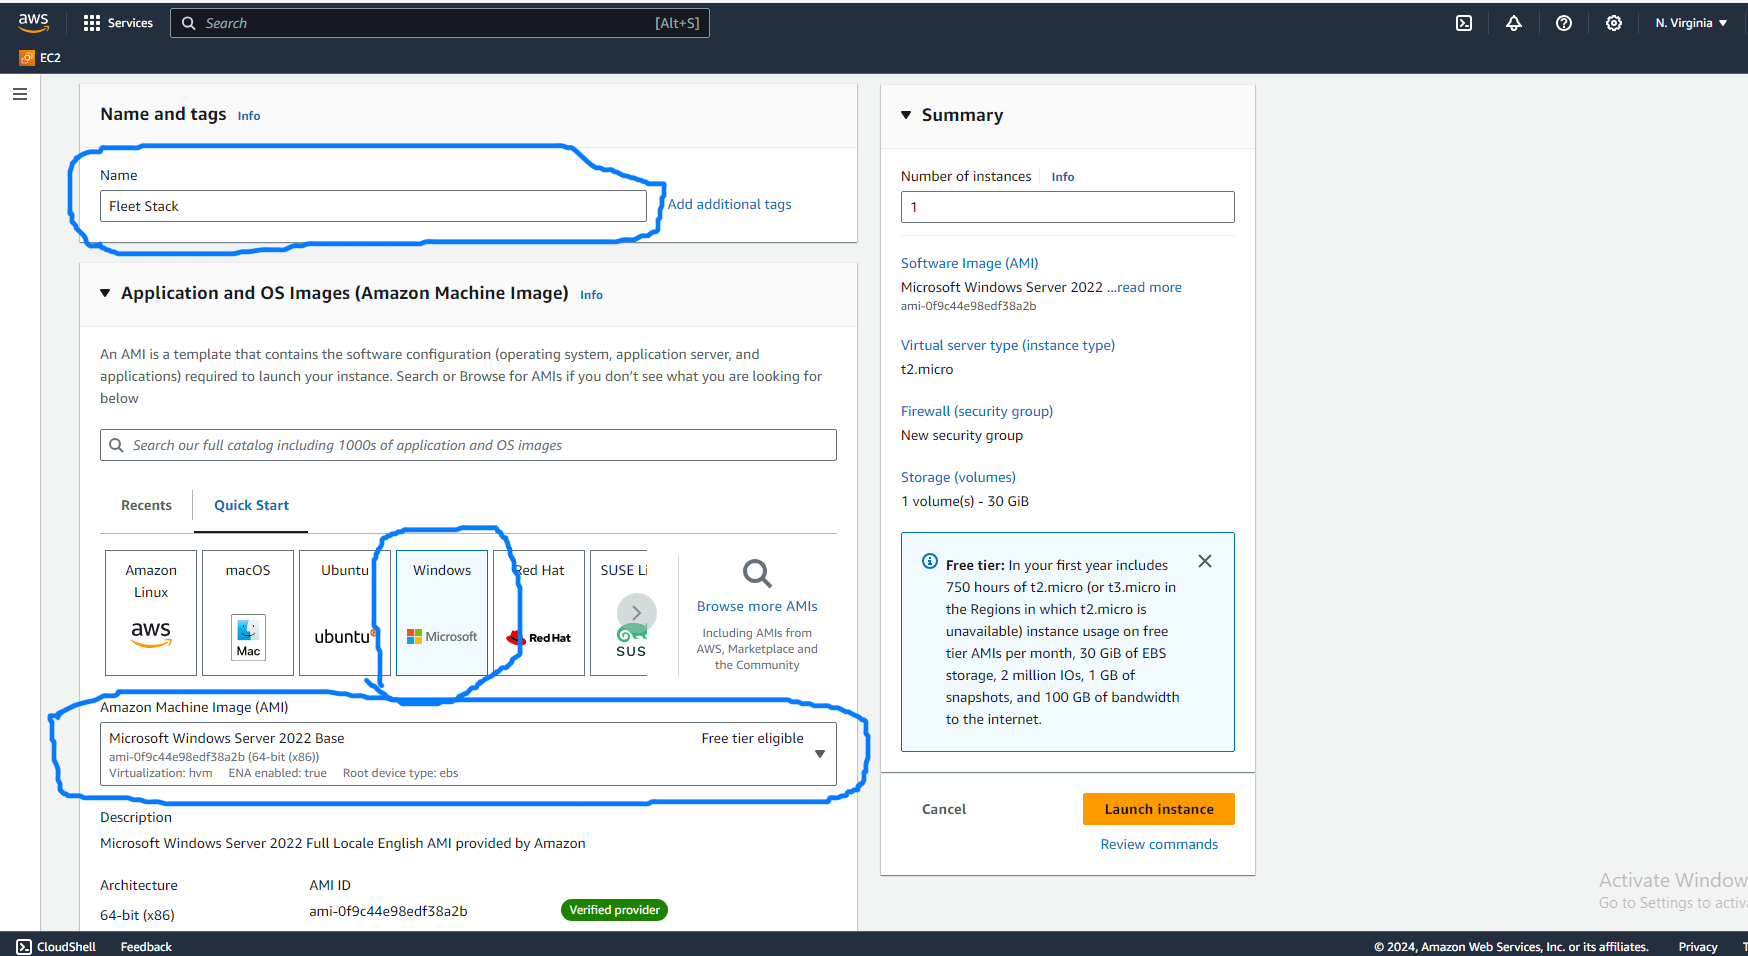Click the AMI catalog search box
This screenshot has width=1748, height=956.
click(x=468, y=445)
